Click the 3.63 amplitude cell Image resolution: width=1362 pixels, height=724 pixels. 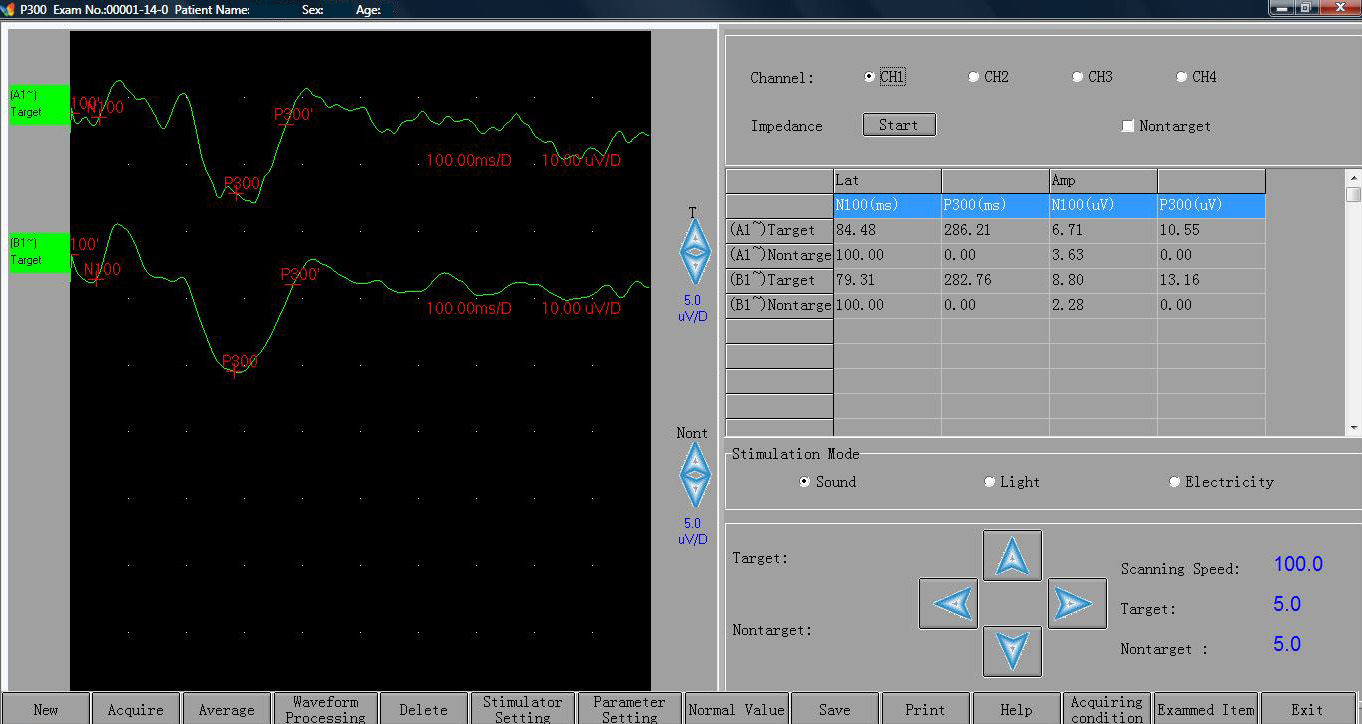pyautogui.click(x=1104, y=255)
